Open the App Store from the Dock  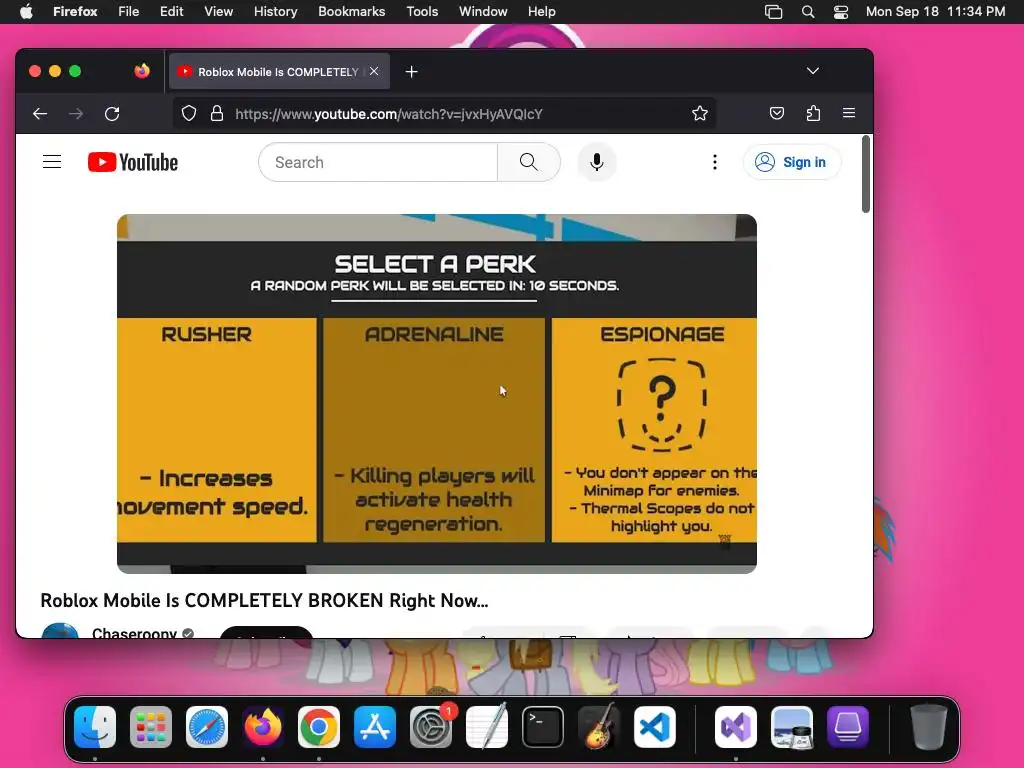point(375,727)
